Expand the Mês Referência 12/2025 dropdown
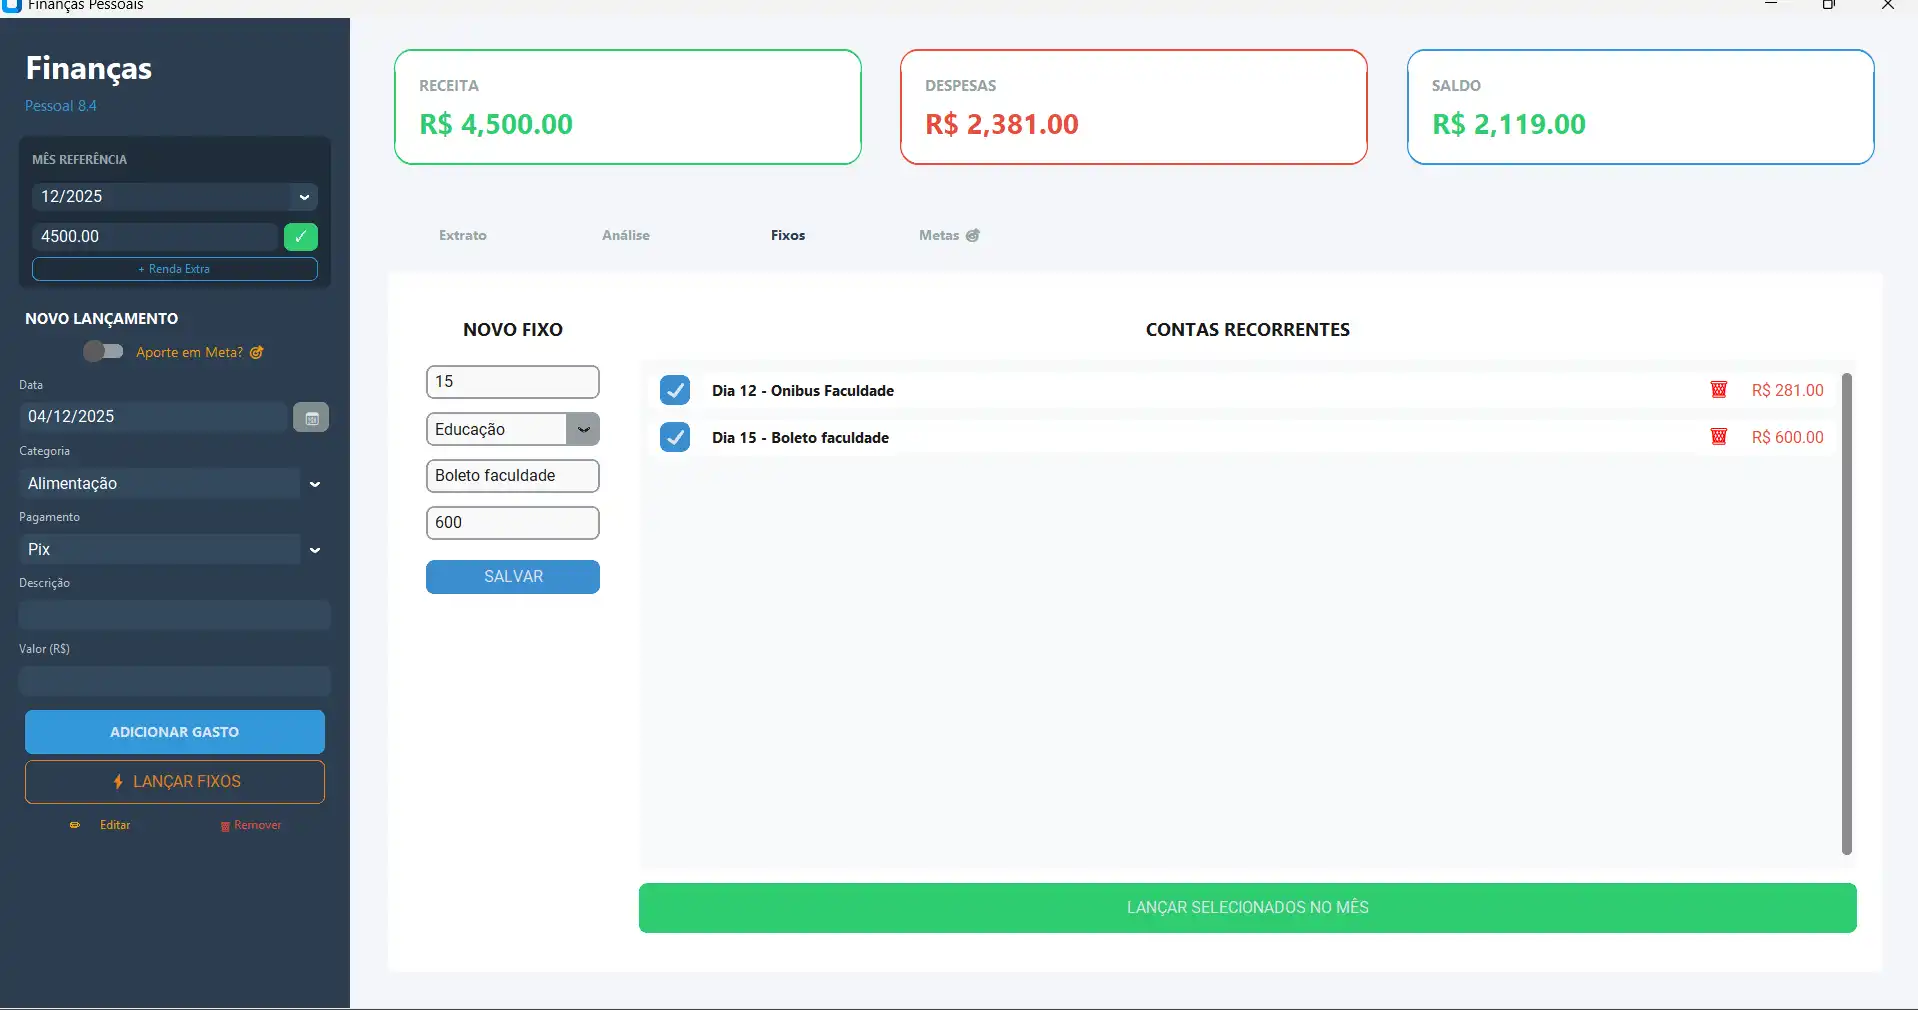 (x=304, y=197)
